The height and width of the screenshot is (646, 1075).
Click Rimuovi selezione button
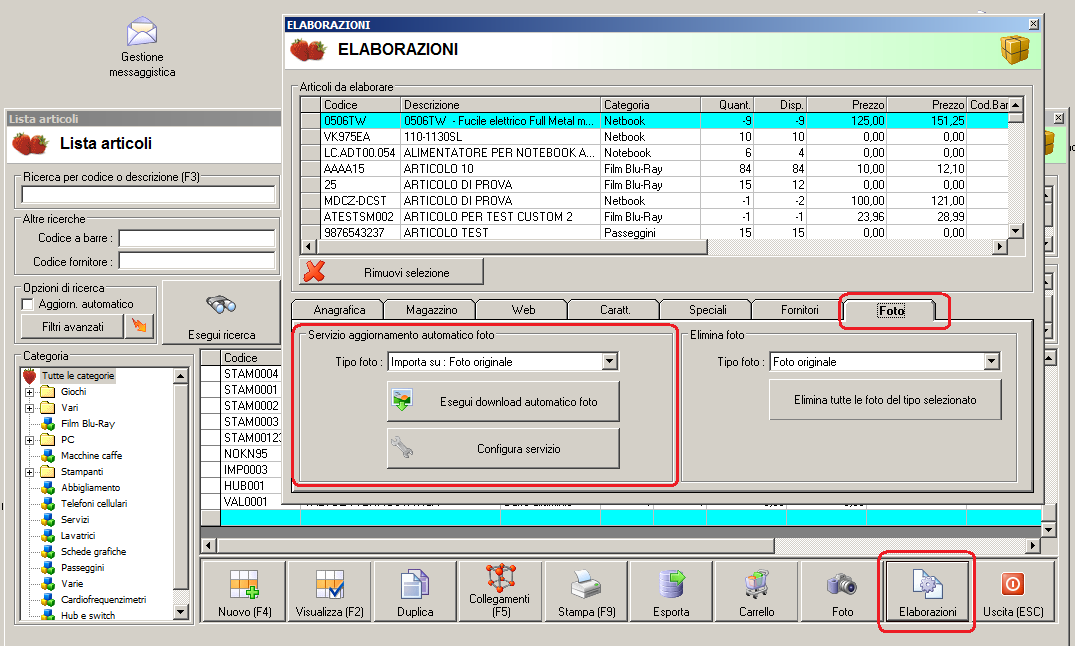[391, 272]
